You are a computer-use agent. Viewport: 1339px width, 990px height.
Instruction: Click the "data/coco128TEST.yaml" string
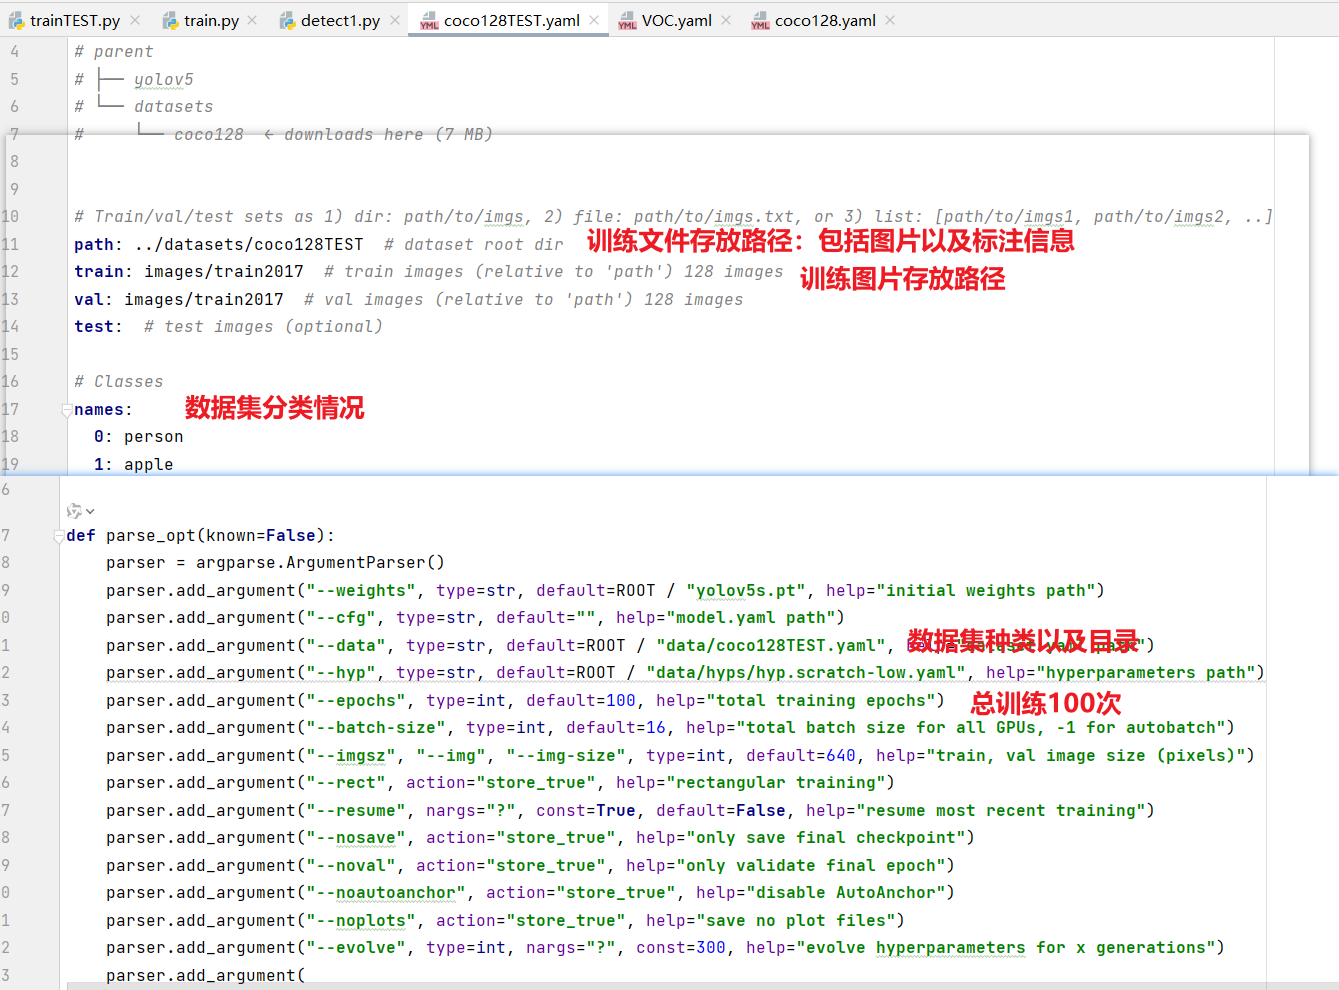771,646
